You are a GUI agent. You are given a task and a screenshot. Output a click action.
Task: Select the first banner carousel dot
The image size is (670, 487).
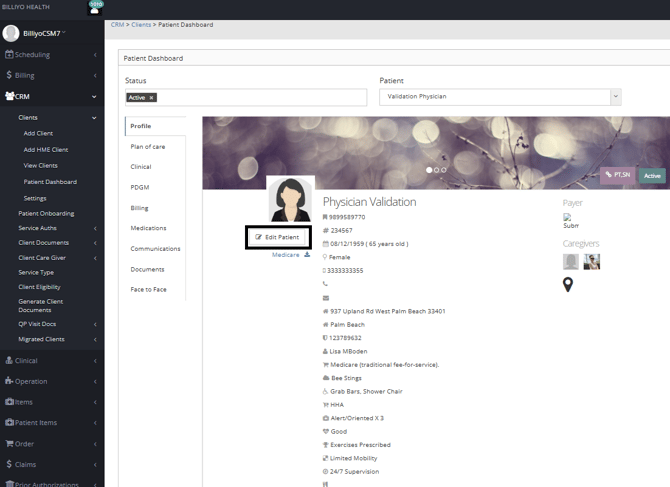point(430,170)
